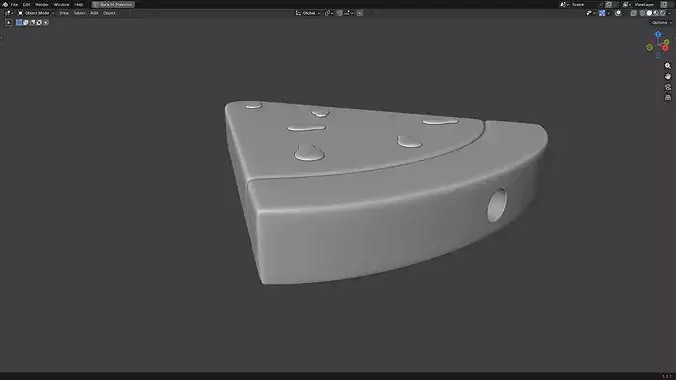Open the Scene selector dropdown
Screen dimensions: 676x380
tap(564, 4)
